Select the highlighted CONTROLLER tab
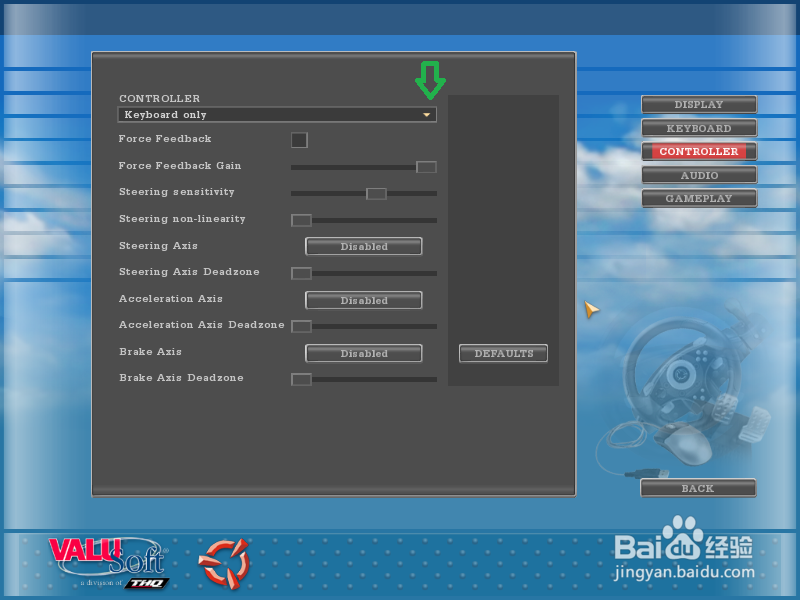This screenshot has width=800, height=600. click(x=699, y=152)
